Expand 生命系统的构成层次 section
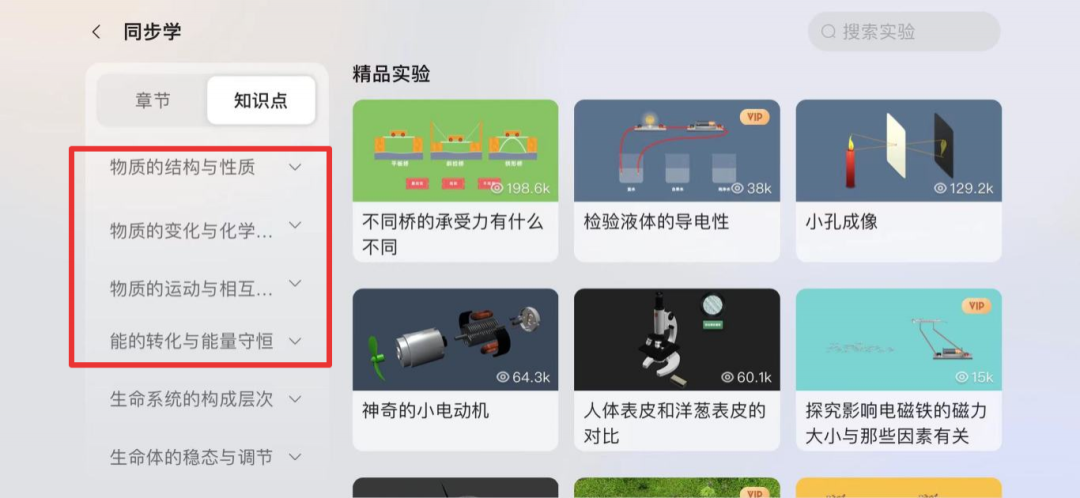The height and width of the screenshot is (498, 1080). point(207,399)
